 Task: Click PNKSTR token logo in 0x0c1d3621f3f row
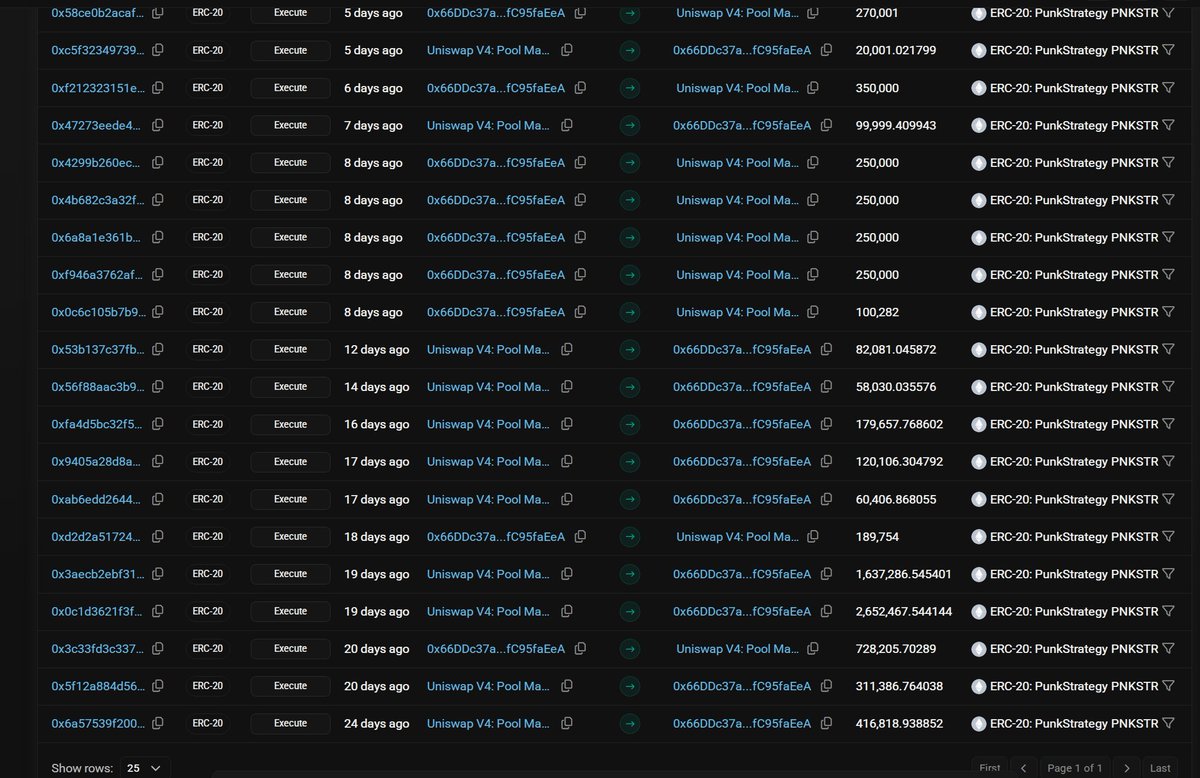pyautogui.click(x=978, y=611)
